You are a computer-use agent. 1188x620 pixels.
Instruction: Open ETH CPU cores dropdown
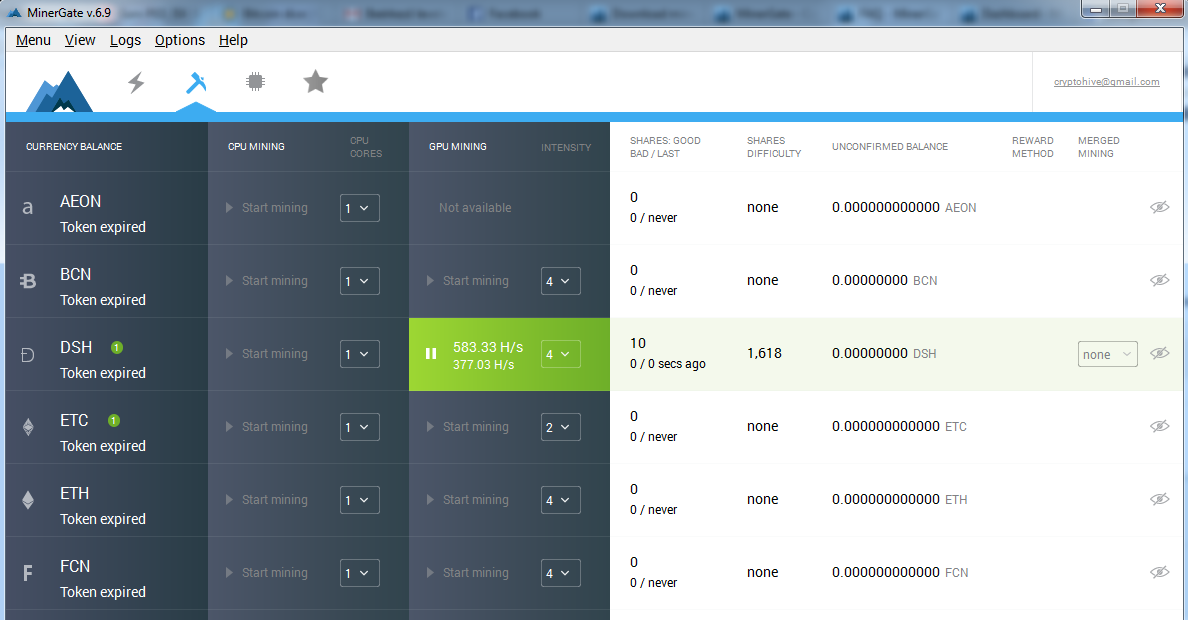(360, 500)
